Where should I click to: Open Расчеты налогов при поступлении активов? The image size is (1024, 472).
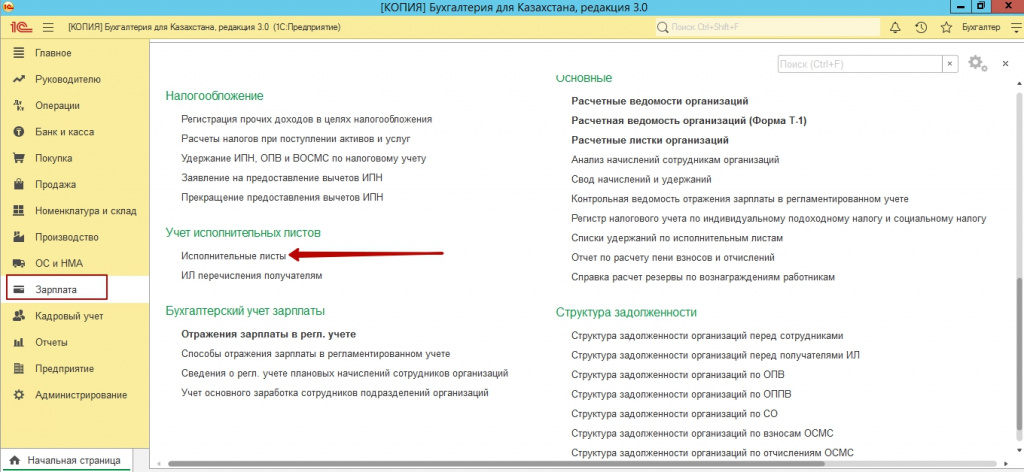[x=296, y=139]
